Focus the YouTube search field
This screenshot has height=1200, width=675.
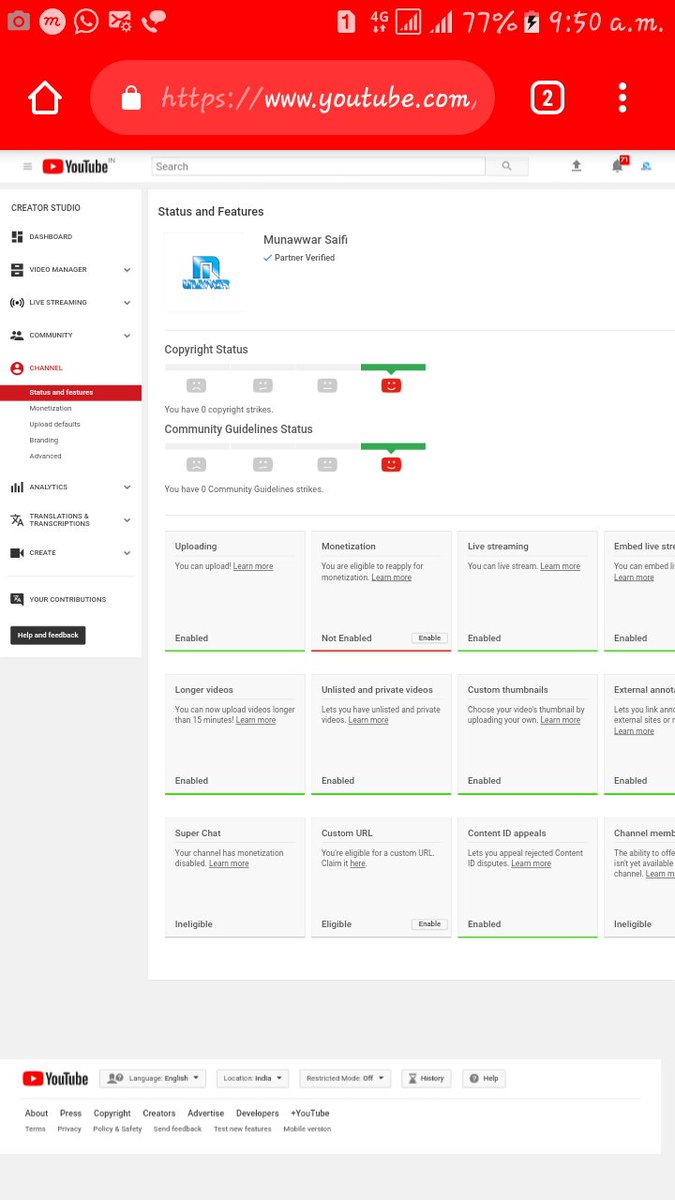click(318, 167)
